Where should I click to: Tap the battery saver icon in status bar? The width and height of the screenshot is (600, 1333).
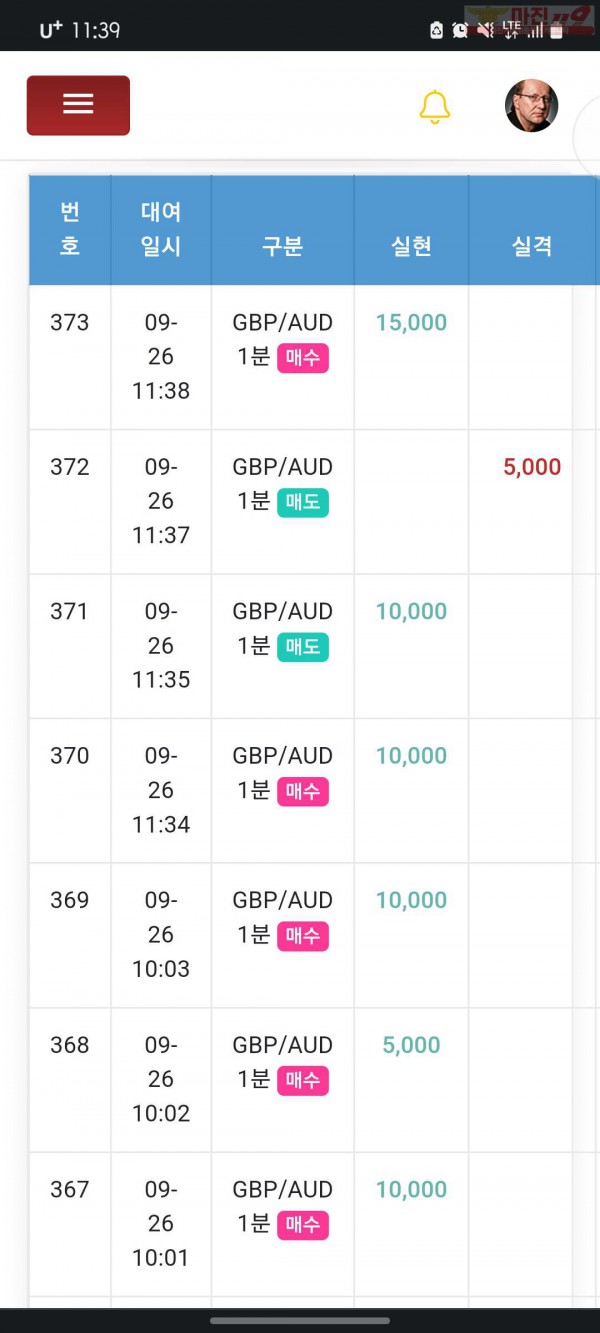[x=436, y=30]
